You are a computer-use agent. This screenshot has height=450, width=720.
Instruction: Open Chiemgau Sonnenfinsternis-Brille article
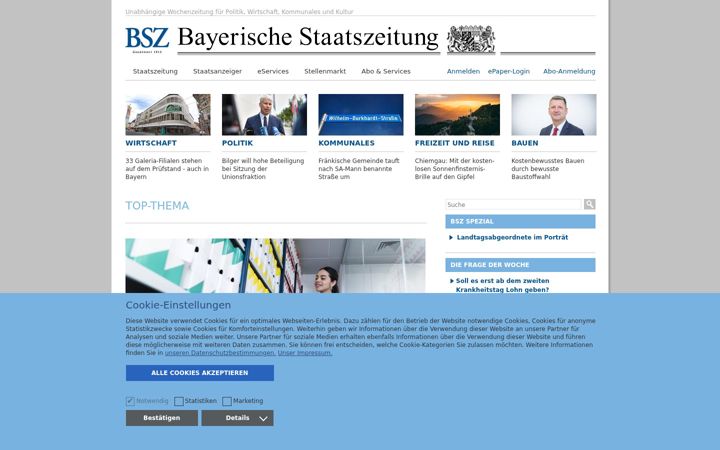click(x=455, y=169)
